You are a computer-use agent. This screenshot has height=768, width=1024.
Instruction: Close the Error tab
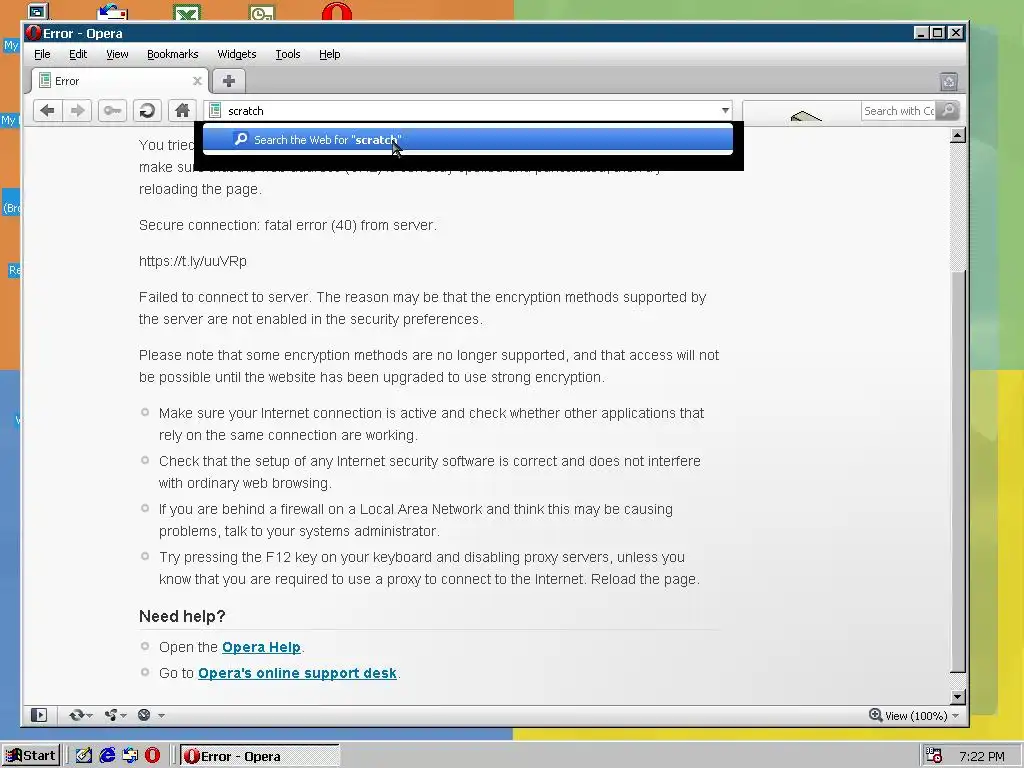[197, 81]
